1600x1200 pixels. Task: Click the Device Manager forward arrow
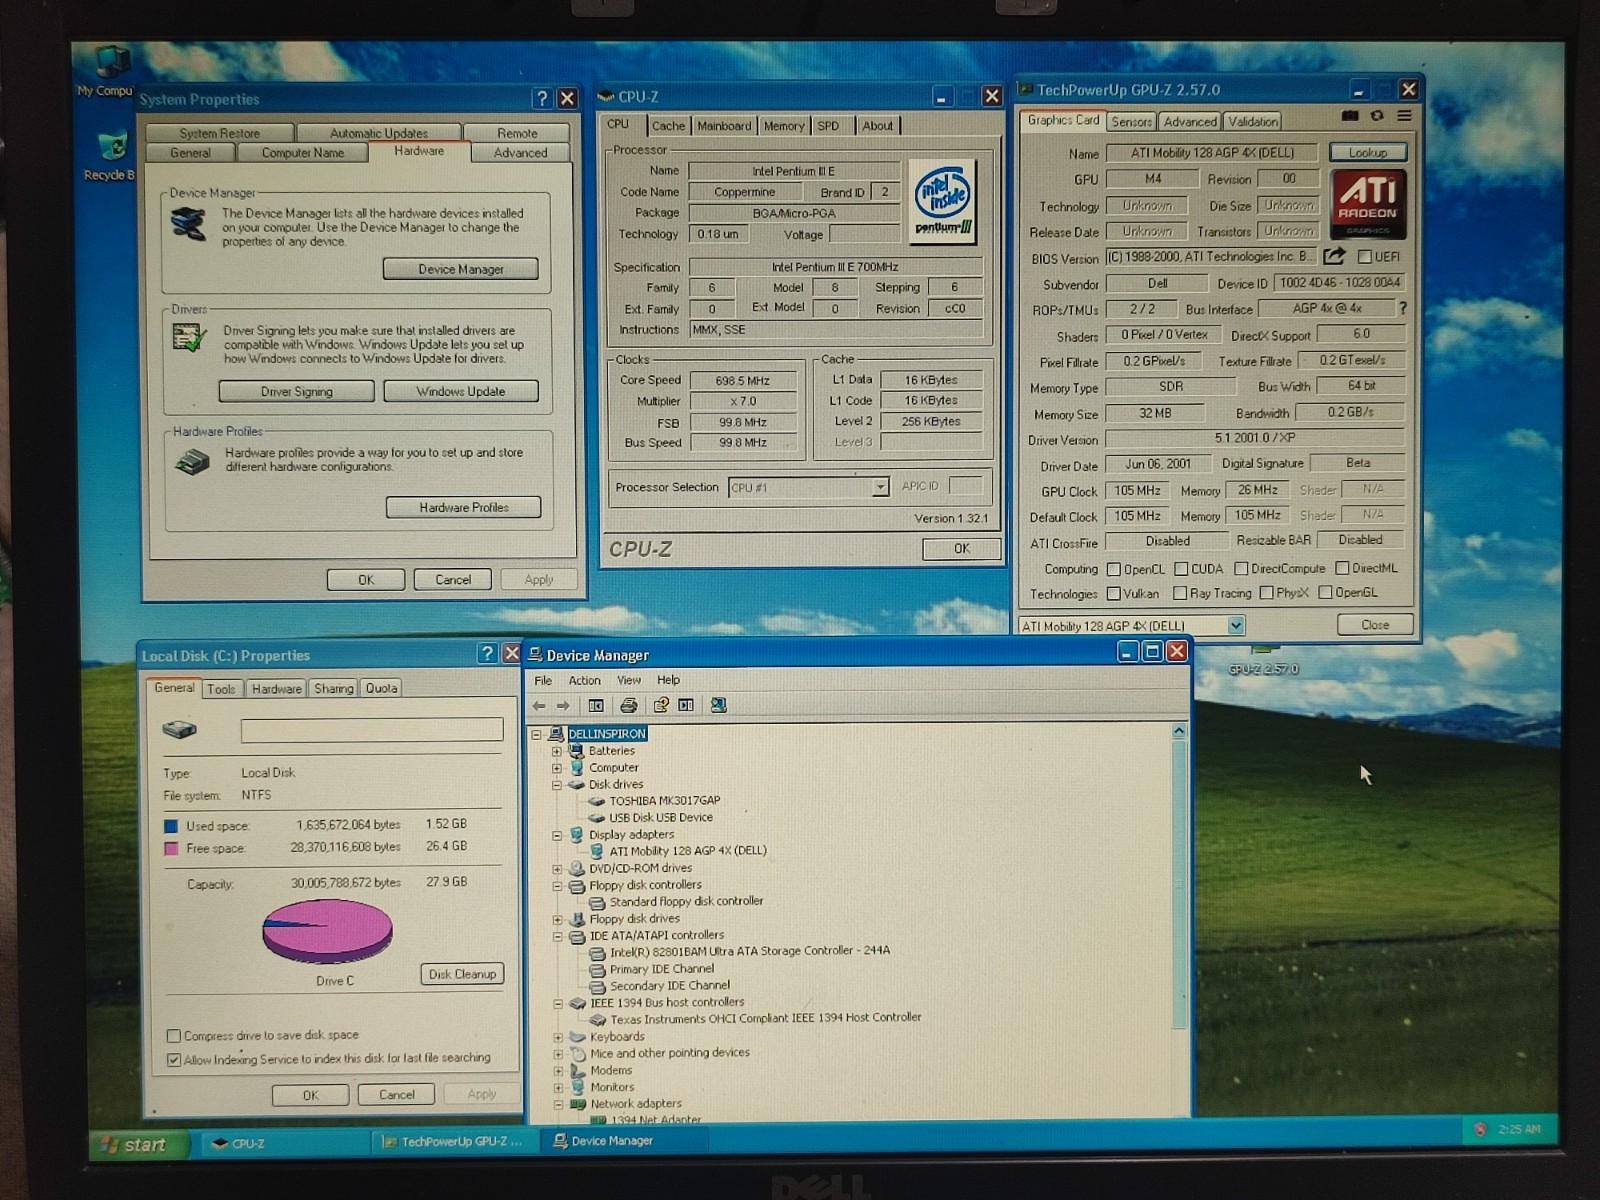[x=563, y=706]
